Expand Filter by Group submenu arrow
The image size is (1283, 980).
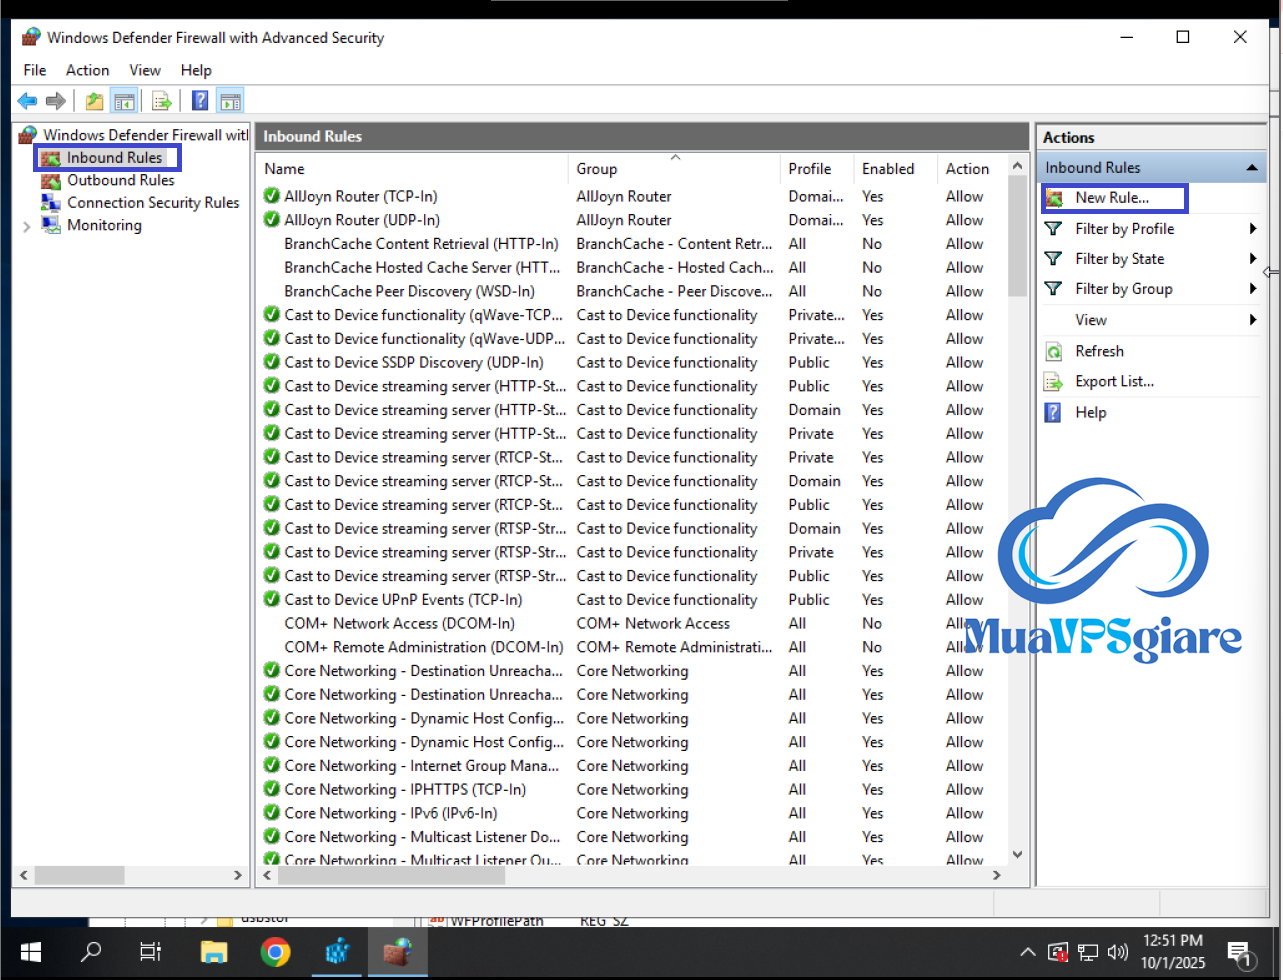[1252, 289]
